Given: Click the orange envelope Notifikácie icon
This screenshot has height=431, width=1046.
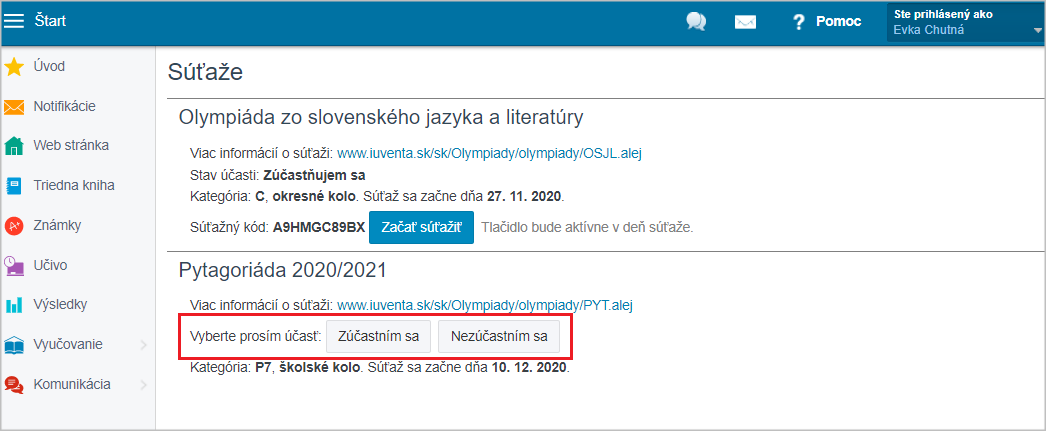Looking at the screenshot, I should coord(14,107).
